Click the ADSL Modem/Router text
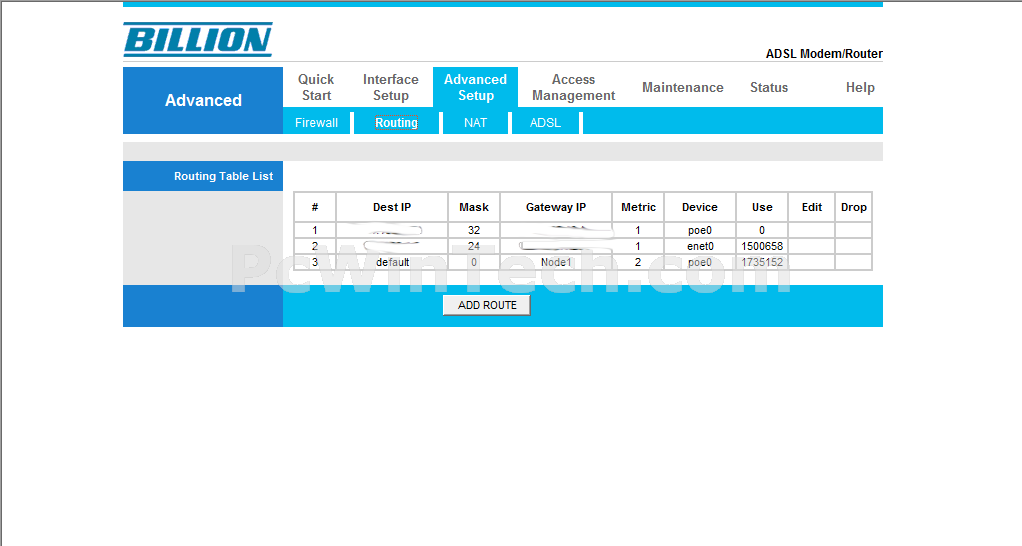The width and height of the screenshot is (1022, 546). pos(824,53)
